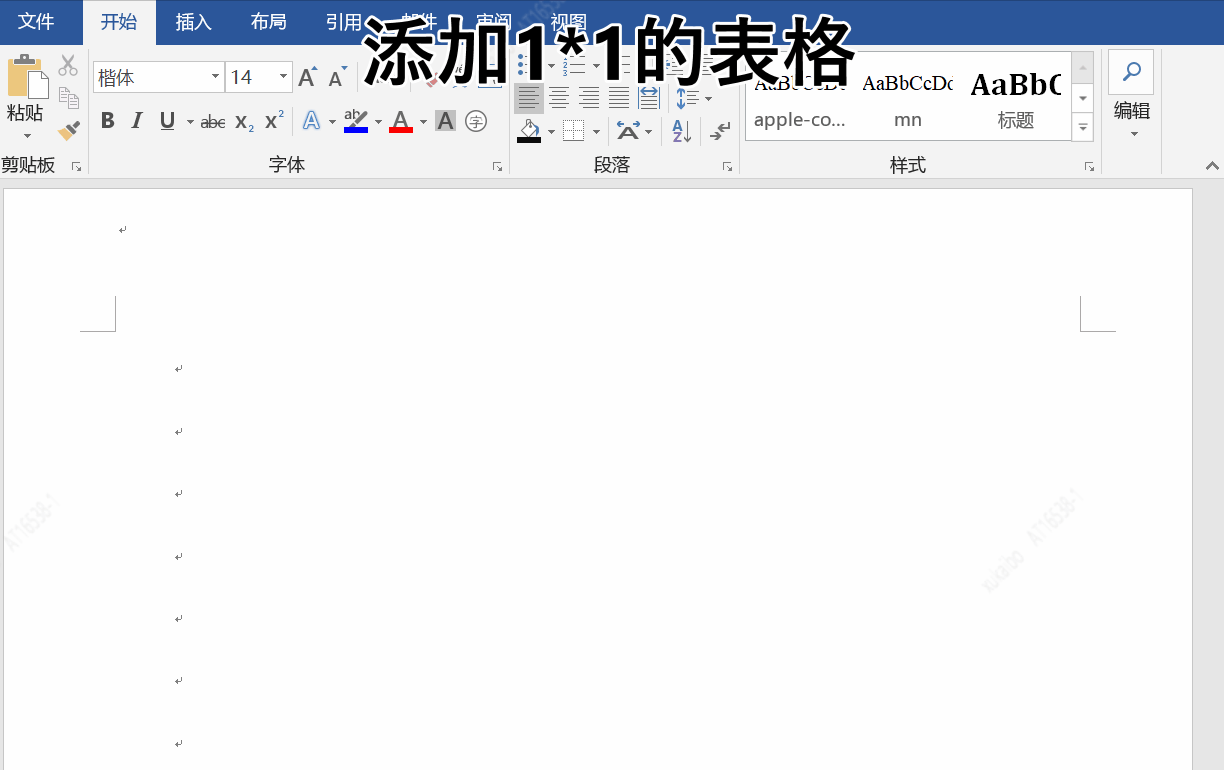Open the 样式 styles pane launcher
1224x770 pixels.
point(1089,167)
